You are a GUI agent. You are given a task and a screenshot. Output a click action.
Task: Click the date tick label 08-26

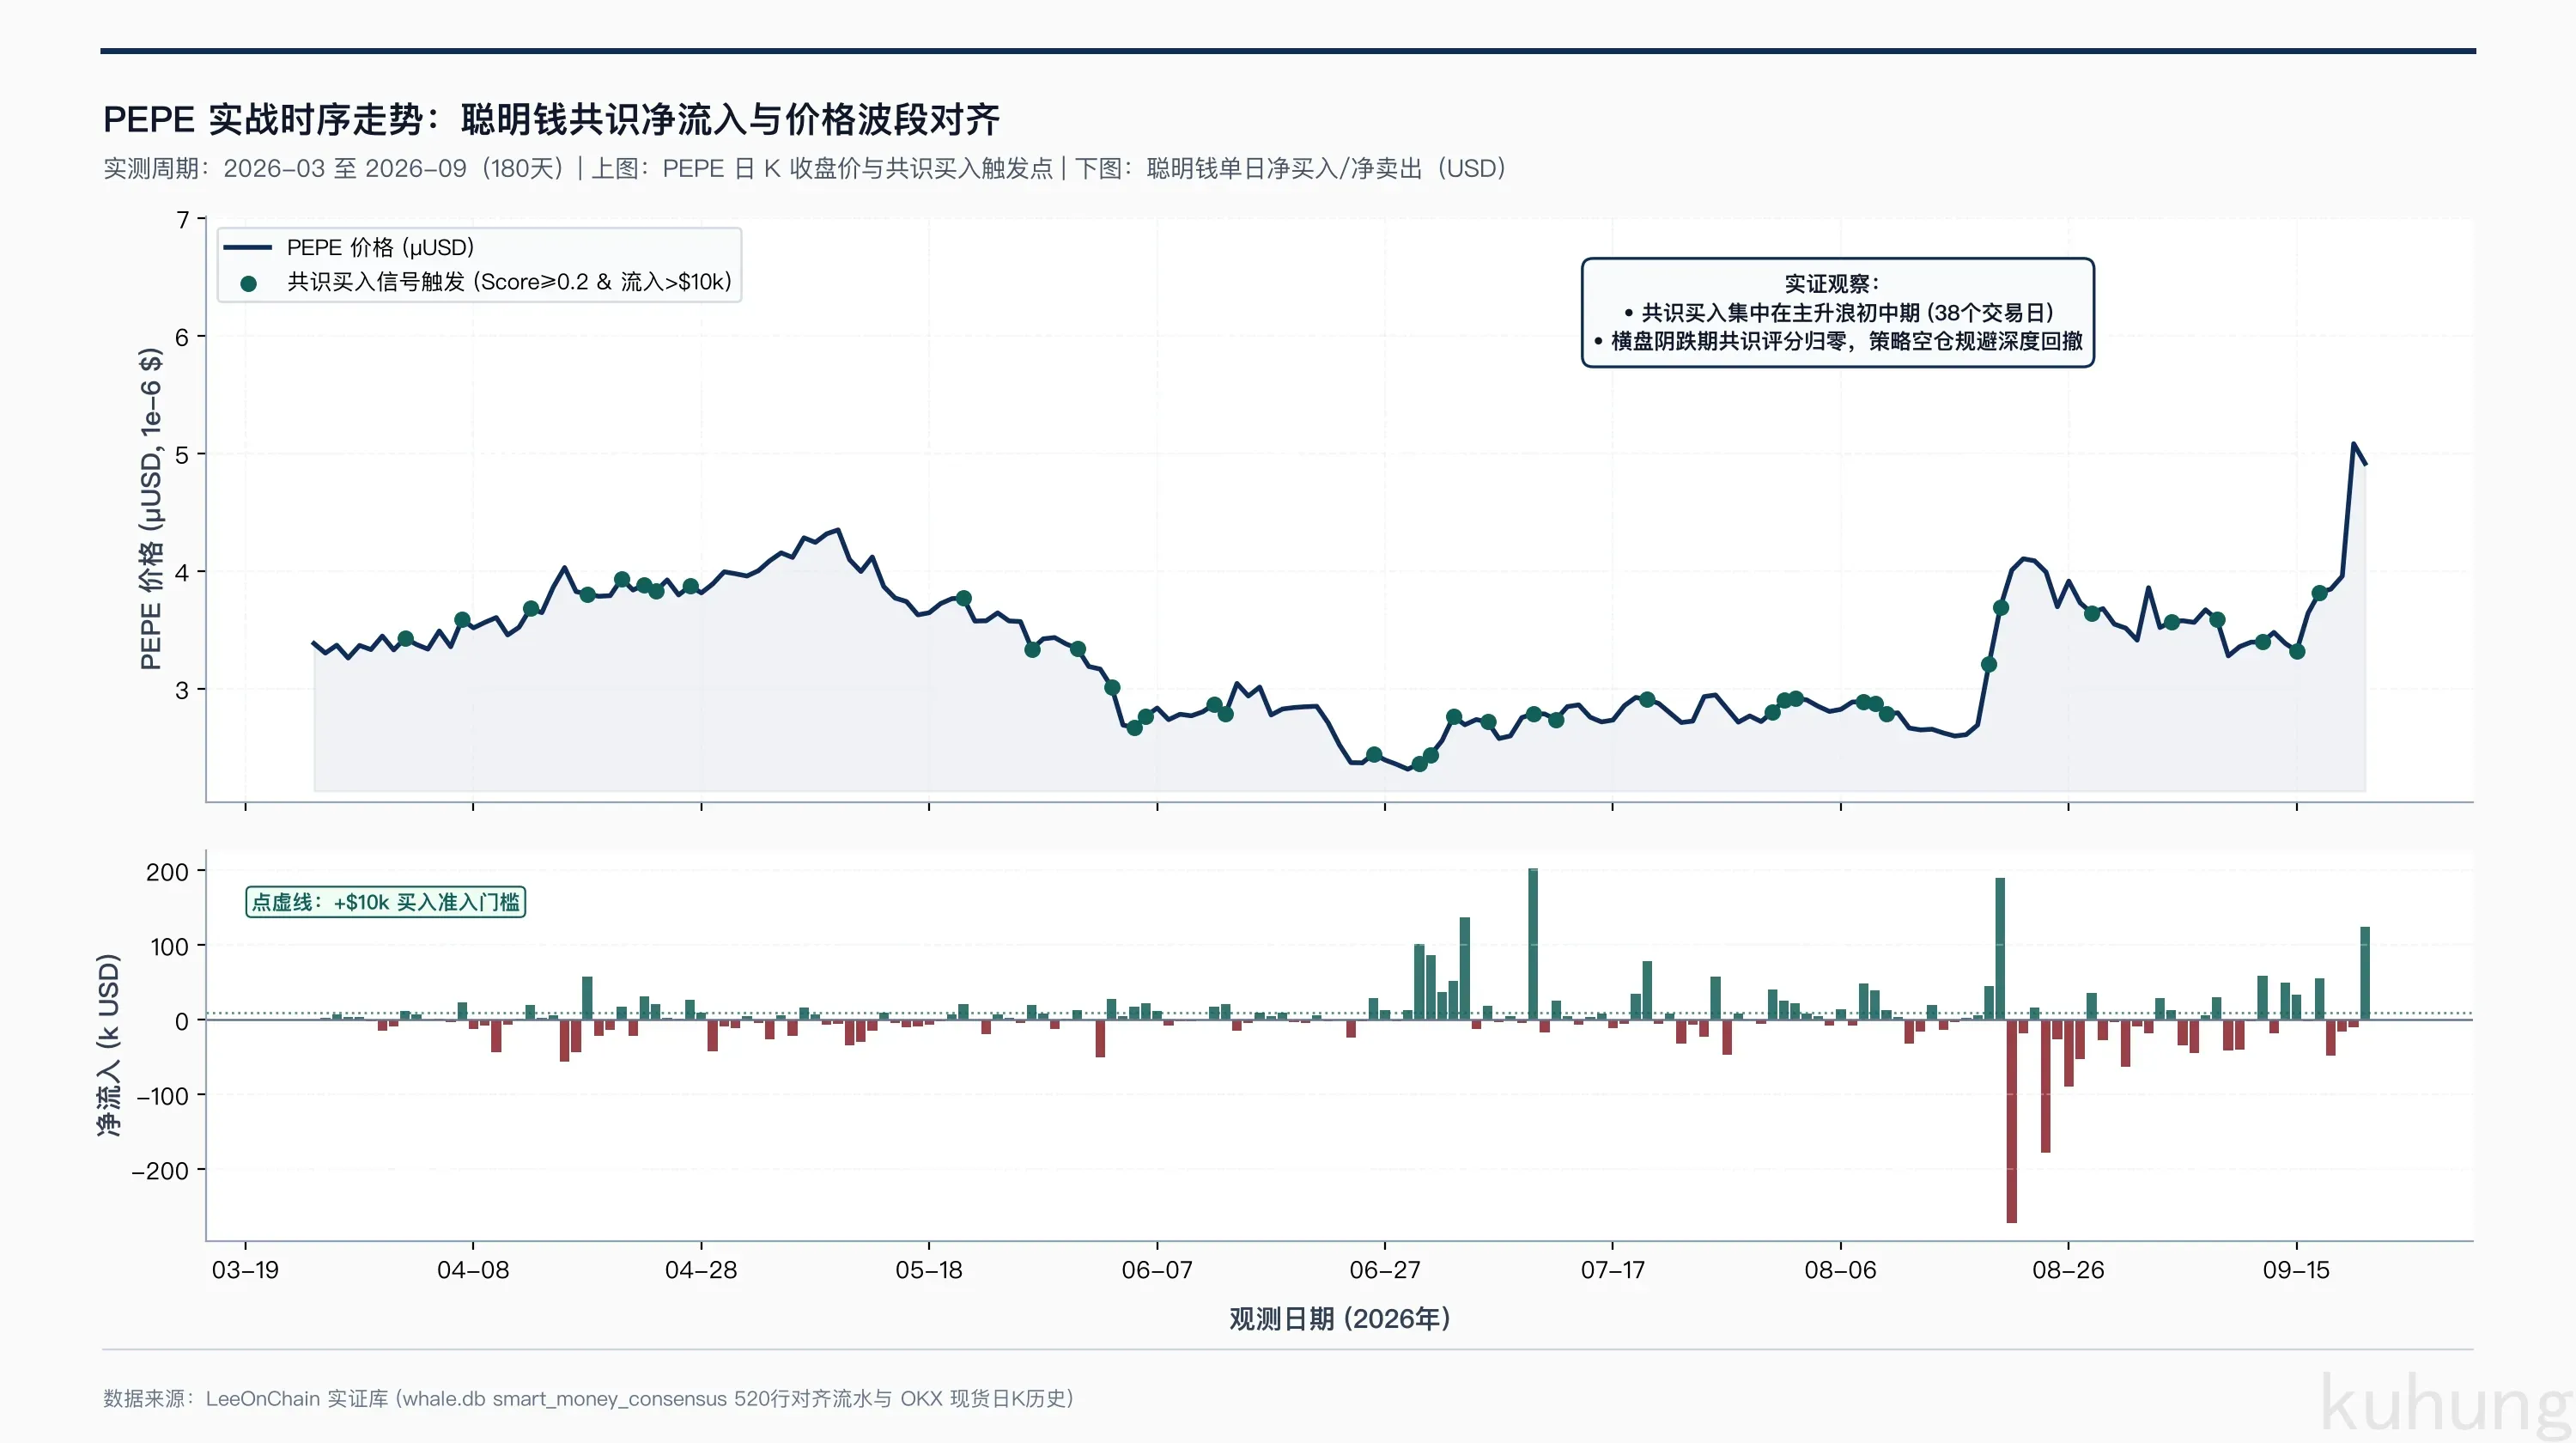(2069, 1270)
